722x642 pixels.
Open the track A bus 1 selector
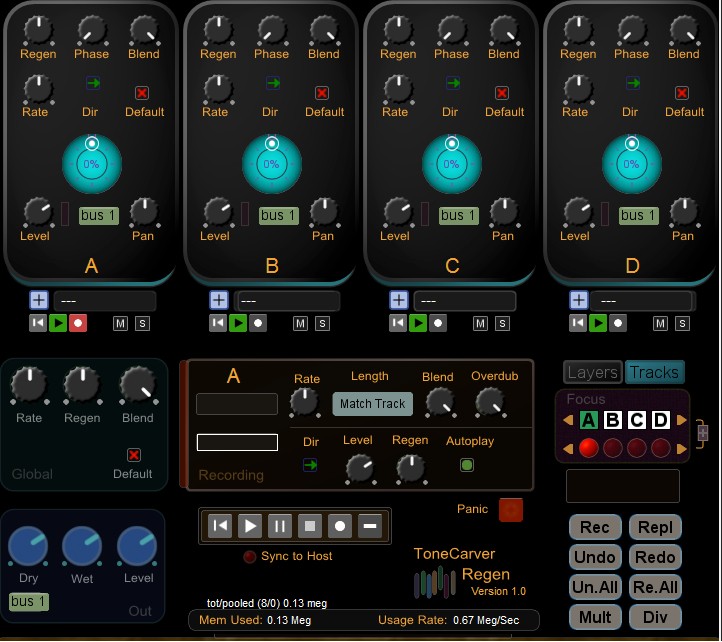[x=99, y=216]
